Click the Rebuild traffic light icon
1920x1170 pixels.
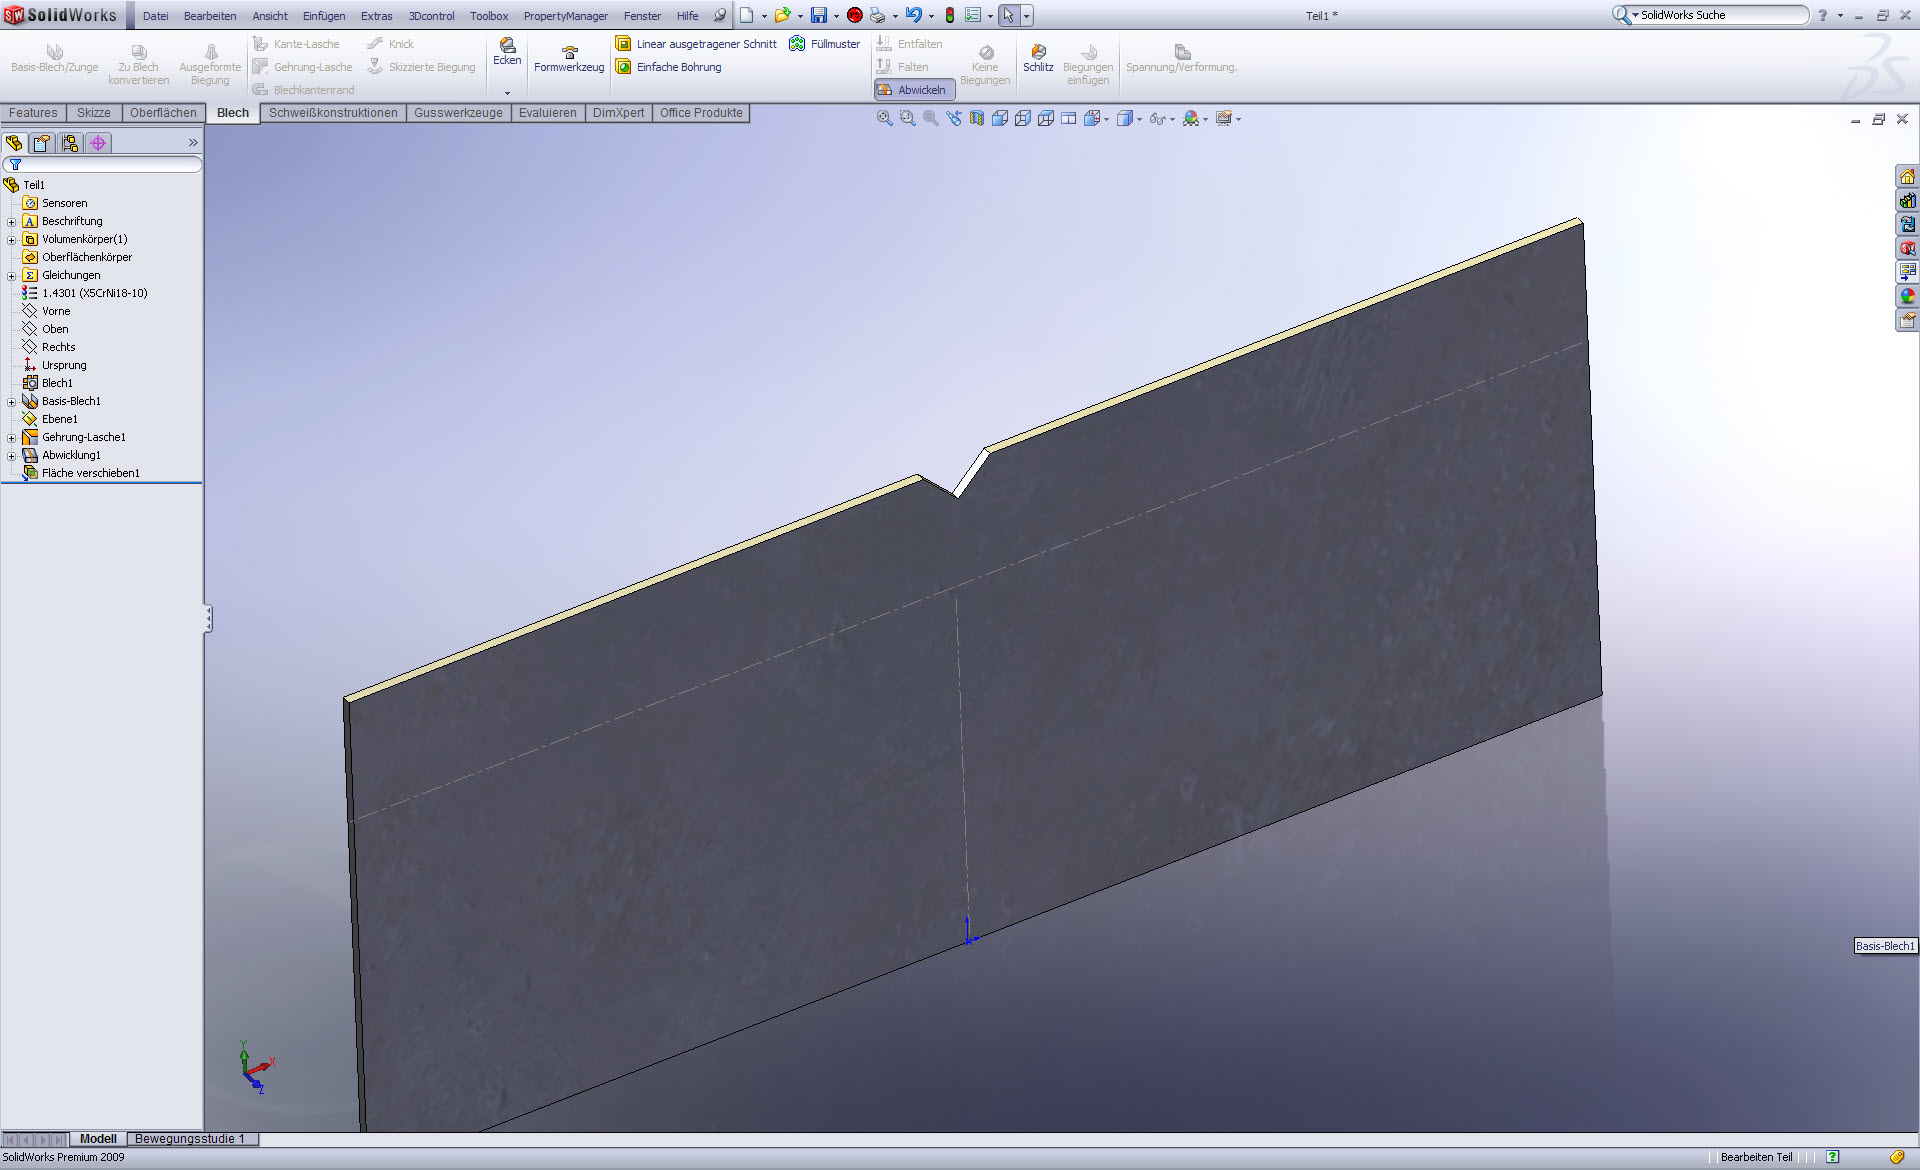tap(949, 15)
